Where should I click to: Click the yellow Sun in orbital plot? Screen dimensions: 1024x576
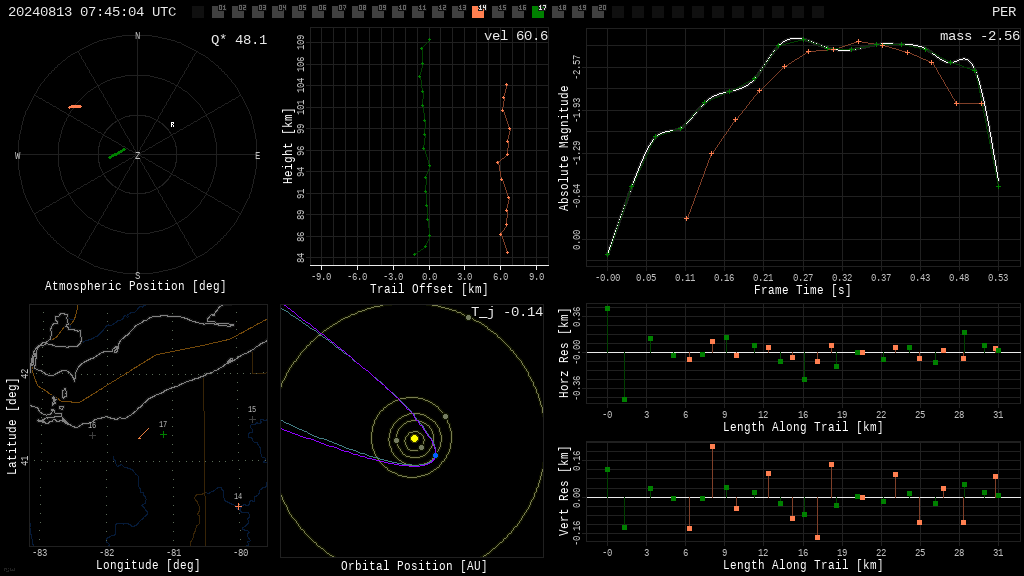tap(414, 438)
